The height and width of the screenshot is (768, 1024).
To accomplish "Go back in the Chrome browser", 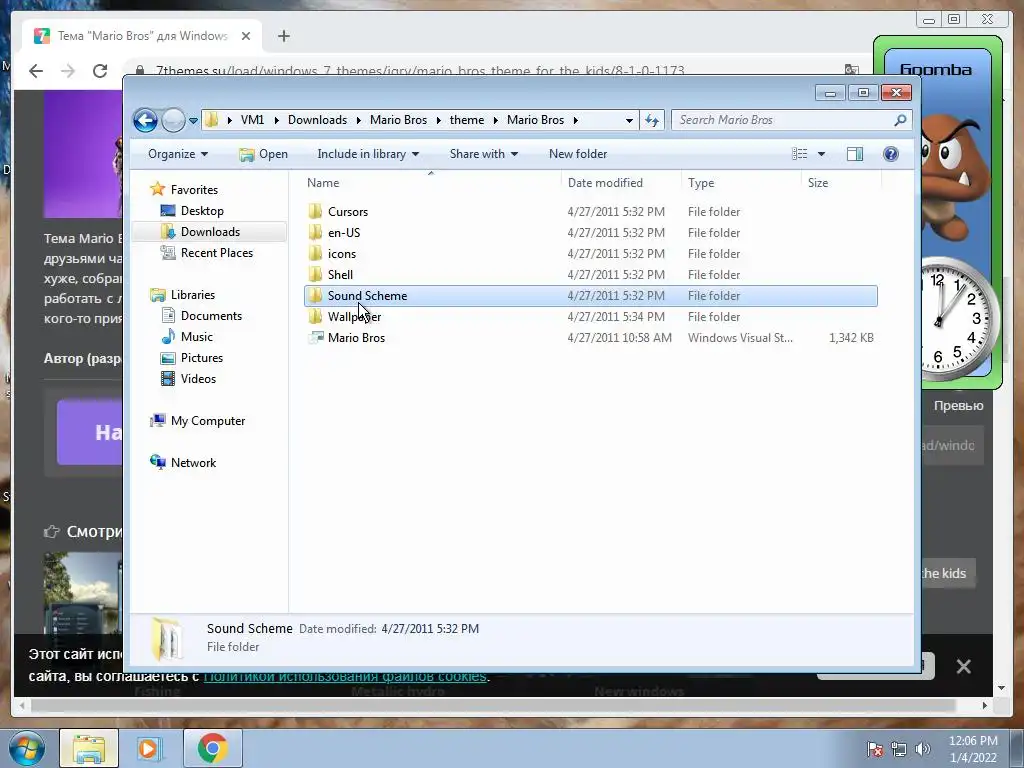I will 36,71.
